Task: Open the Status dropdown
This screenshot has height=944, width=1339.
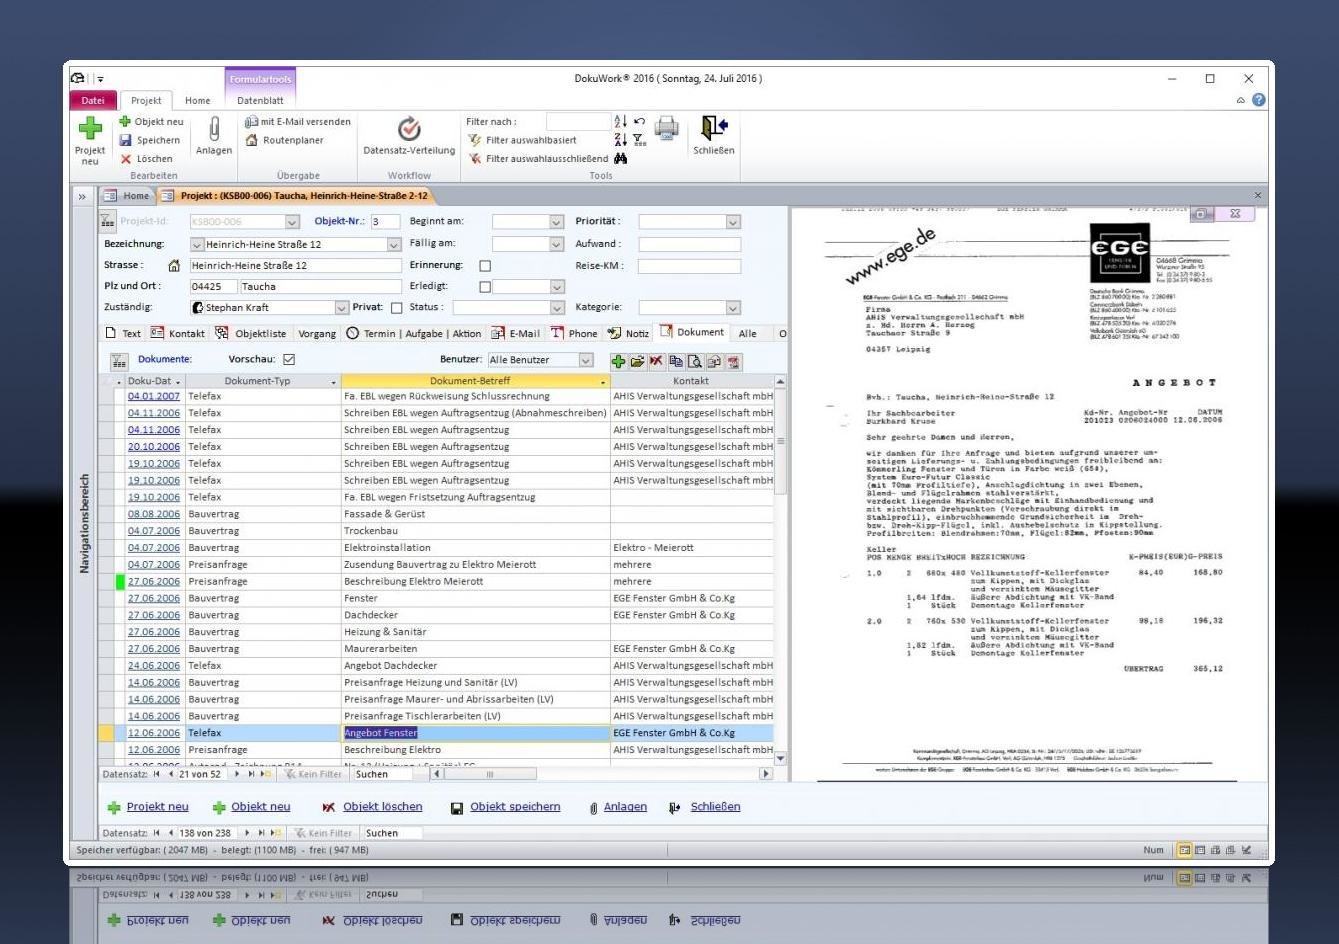Action: coord(557,308)
